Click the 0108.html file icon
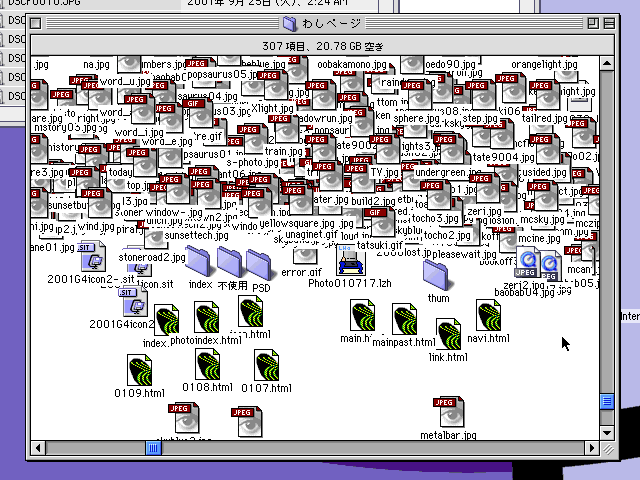Viewport: 640px width, 480px height. pos(208,365)
